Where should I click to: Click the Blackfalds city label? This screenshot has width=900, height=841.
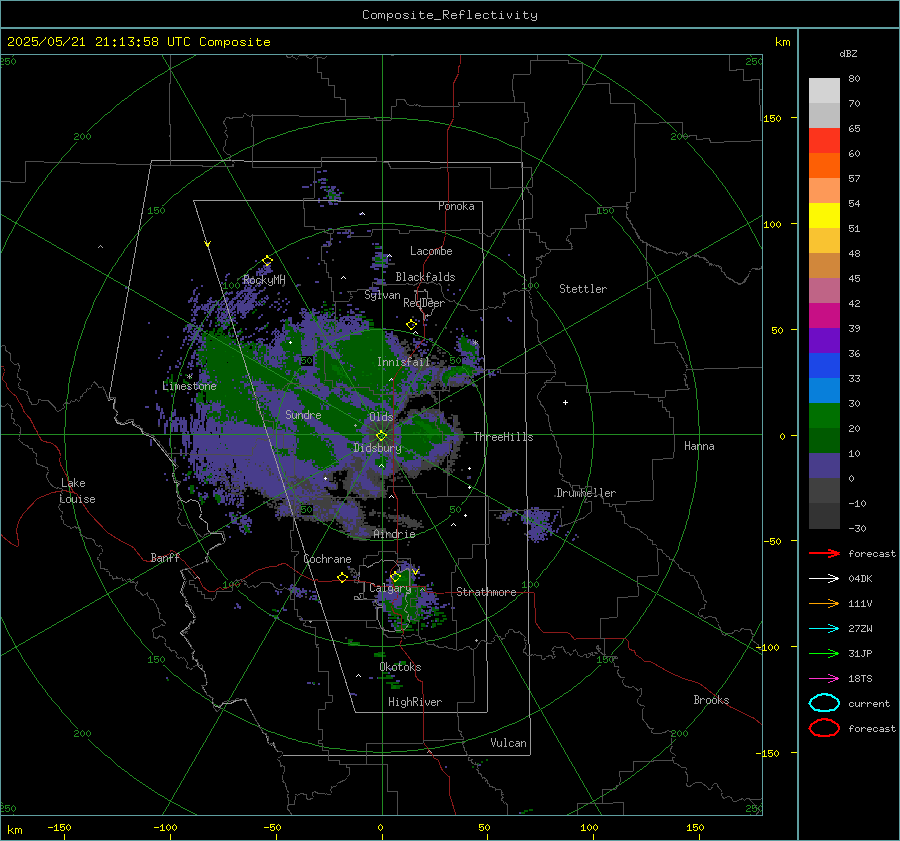(x=425, y=277)
